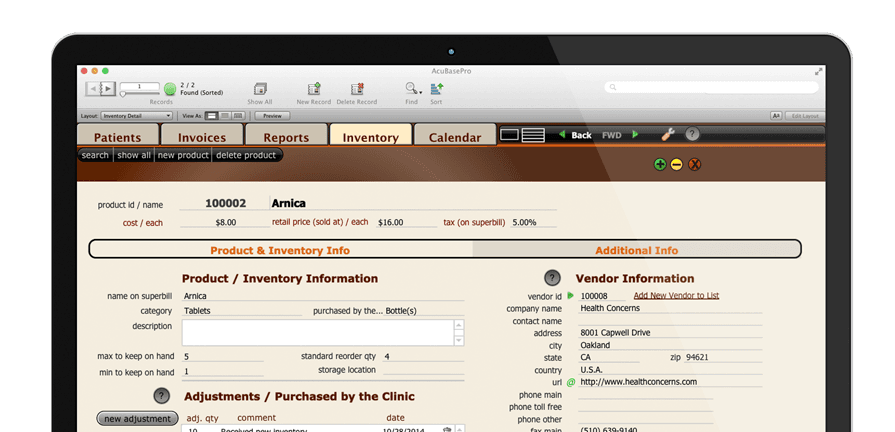
Task: Click the Preview button
Action: pos(272,116)
